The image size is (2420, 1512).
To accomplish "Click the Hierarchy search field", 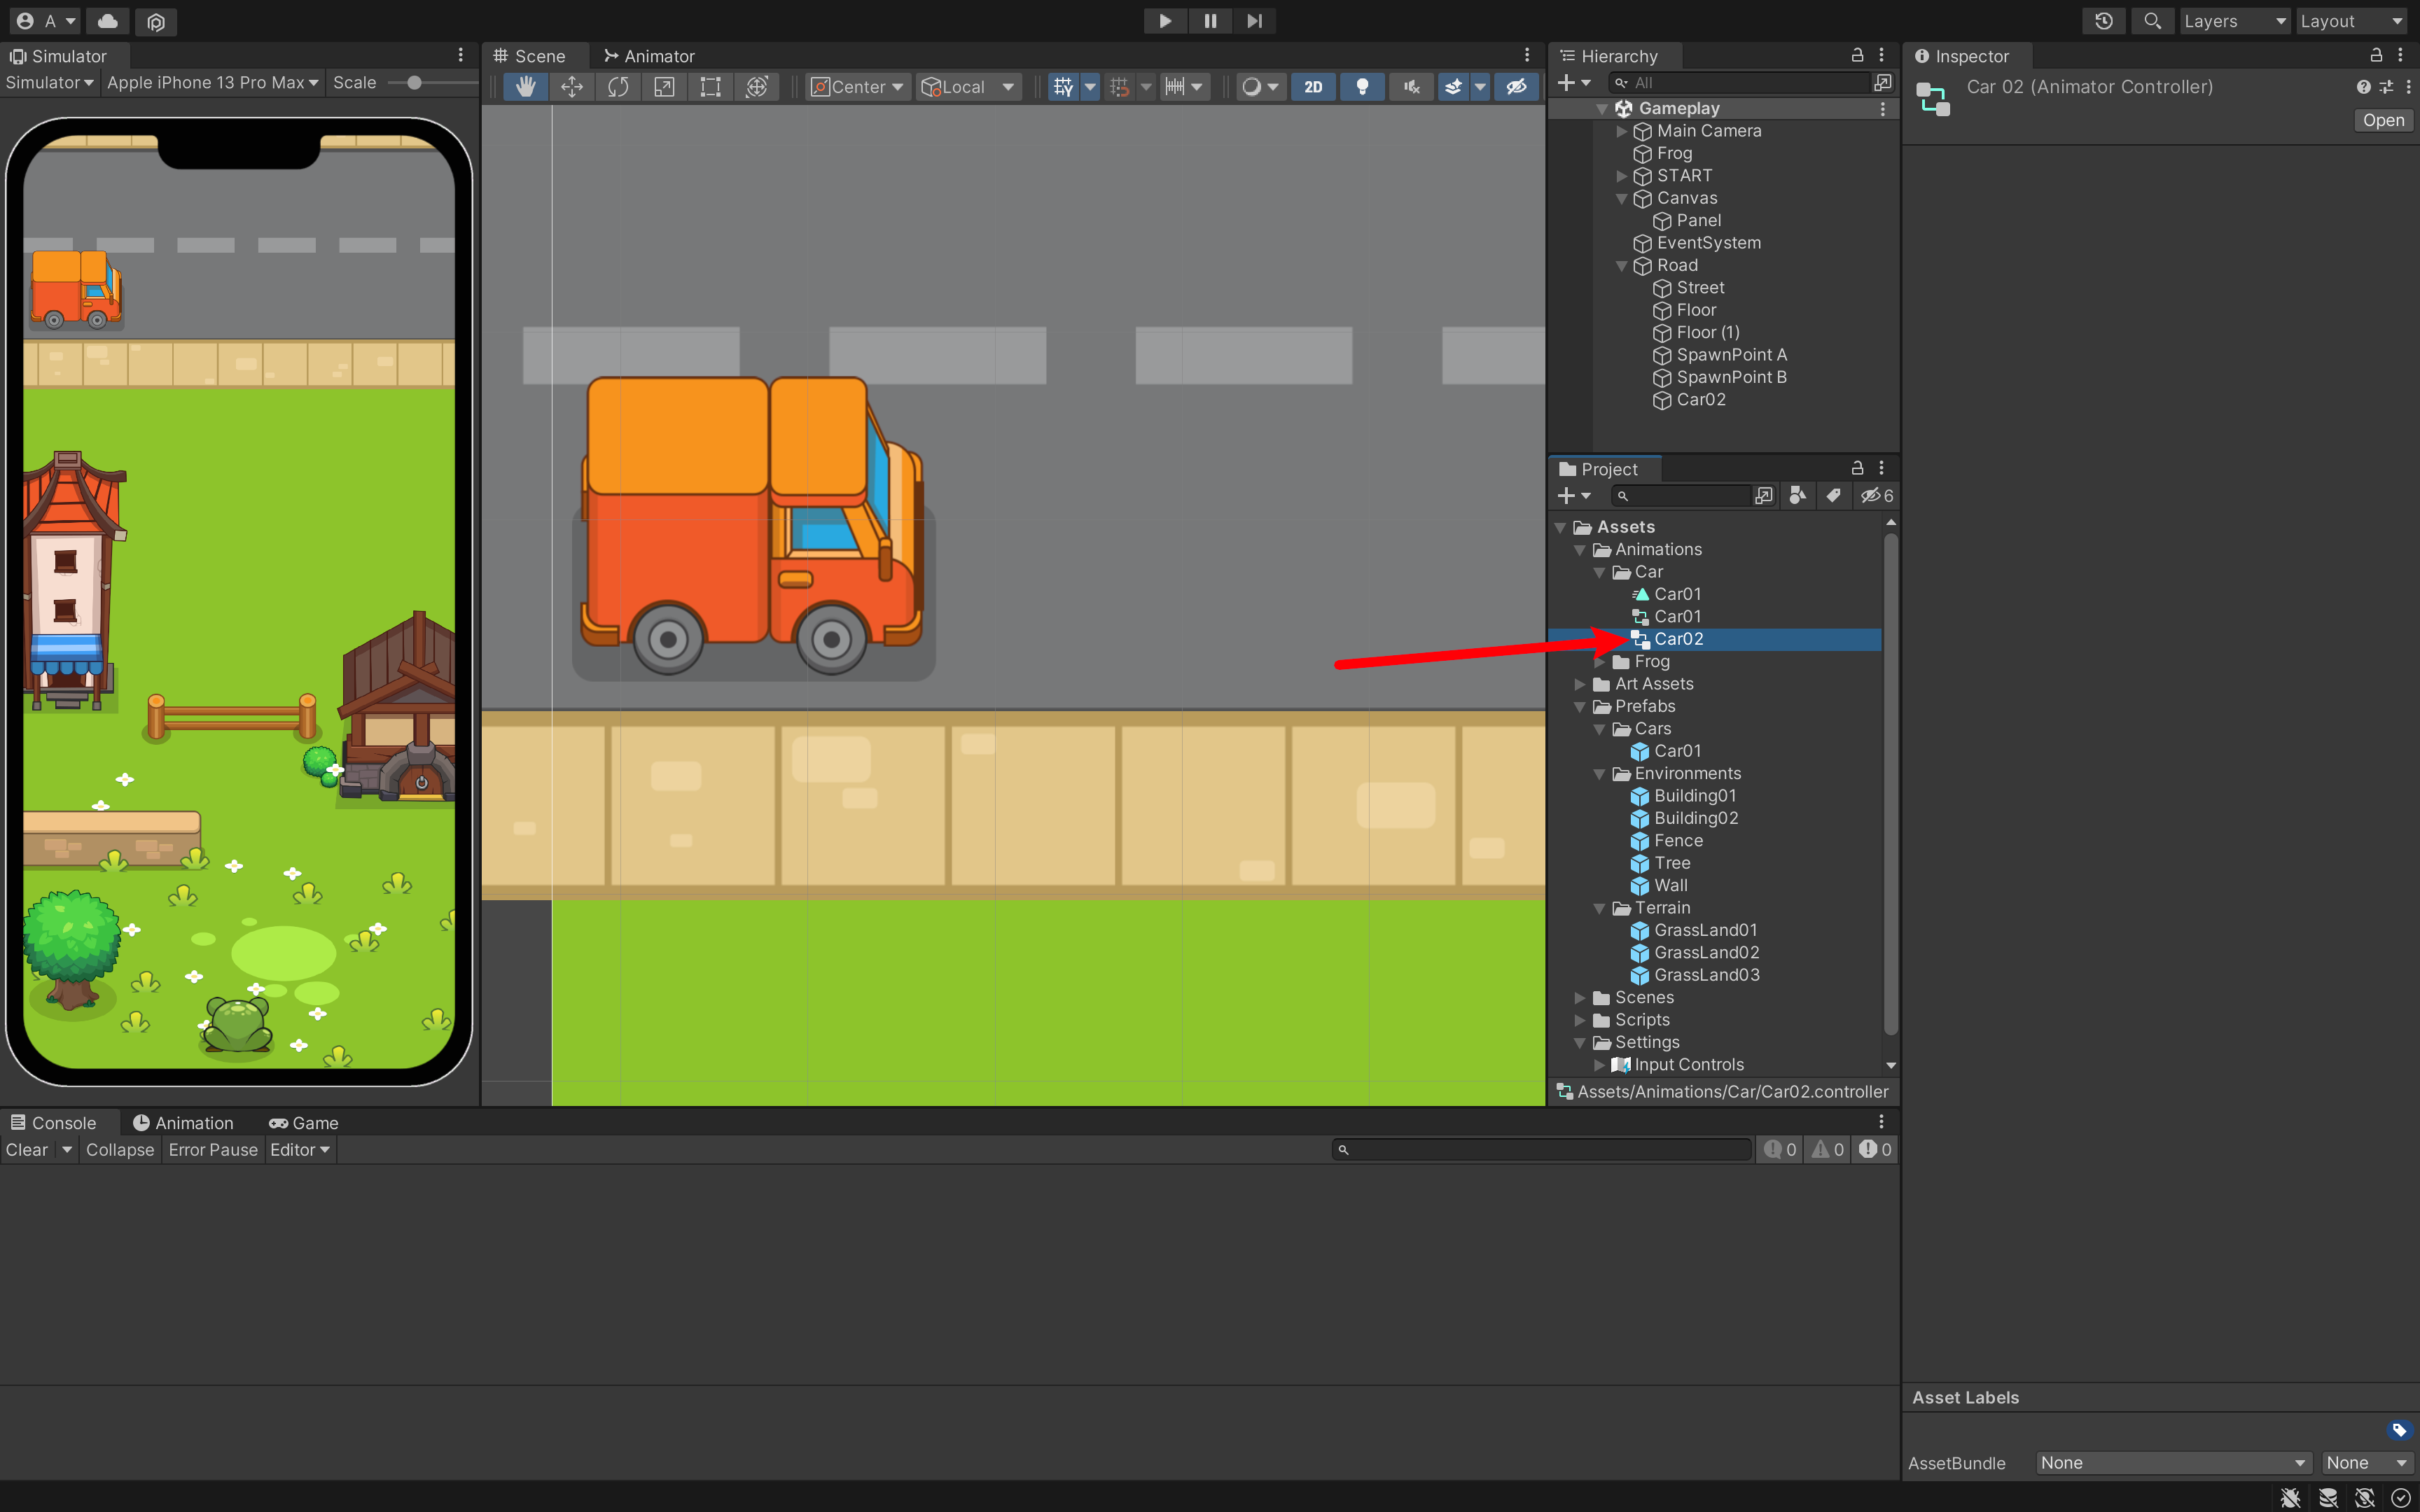I will click(x=1739, y=82).
